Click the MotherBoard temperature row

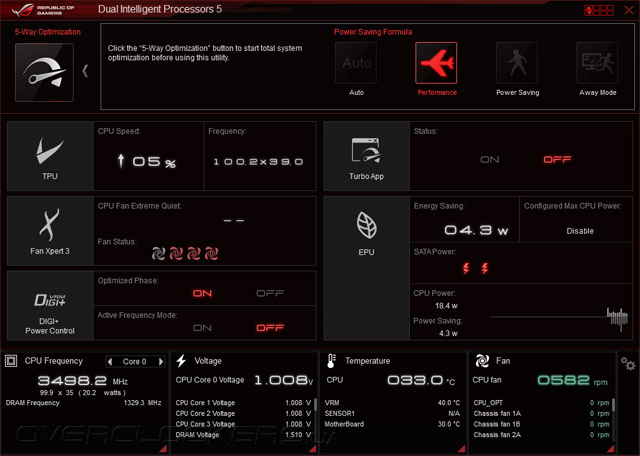pos(392,425)
